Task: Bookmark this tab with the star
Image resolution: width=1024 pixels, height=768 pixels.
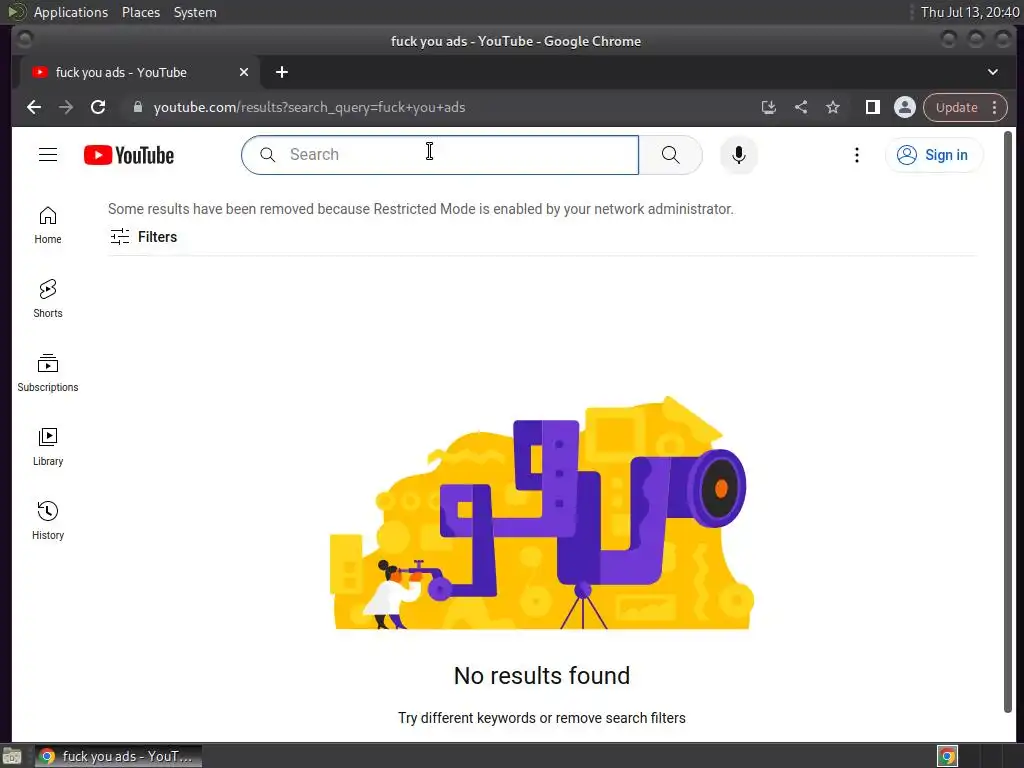Action: [x=833, y=107]
